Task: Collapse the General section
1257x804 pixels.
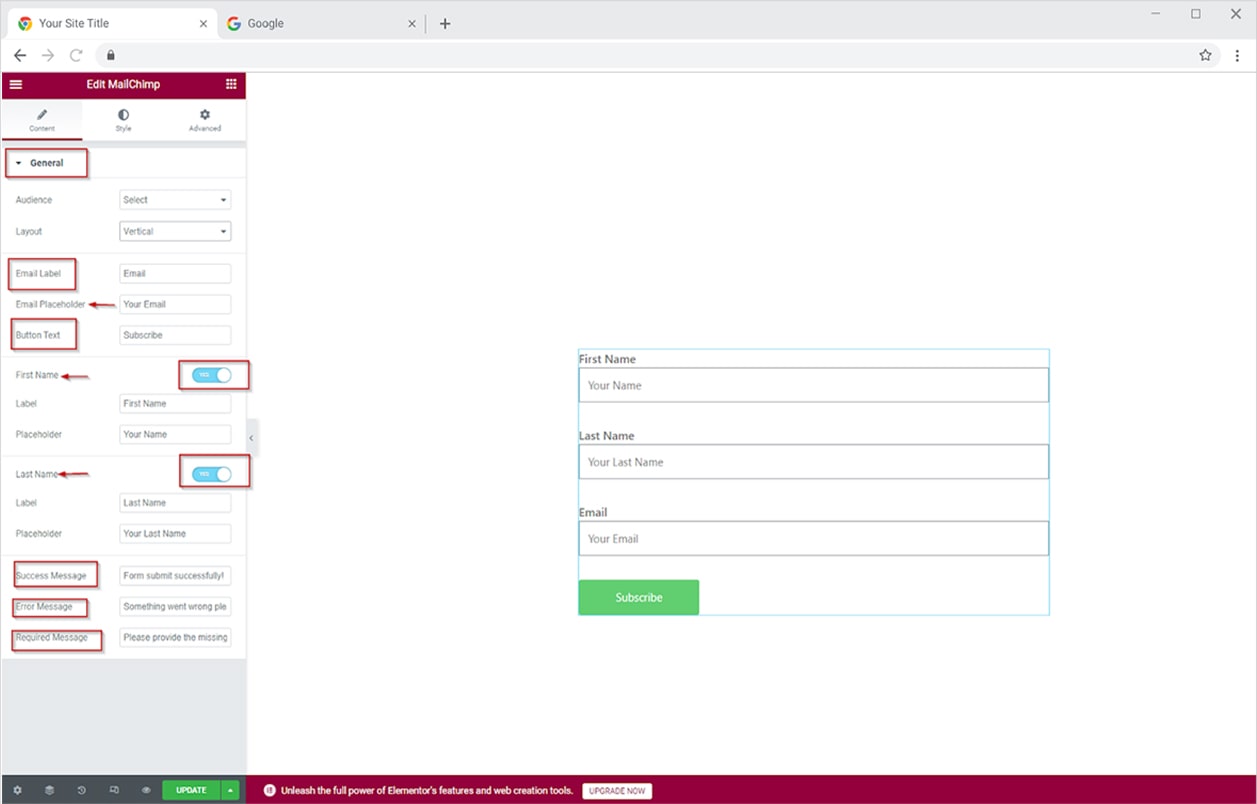Action: point(46,163)
